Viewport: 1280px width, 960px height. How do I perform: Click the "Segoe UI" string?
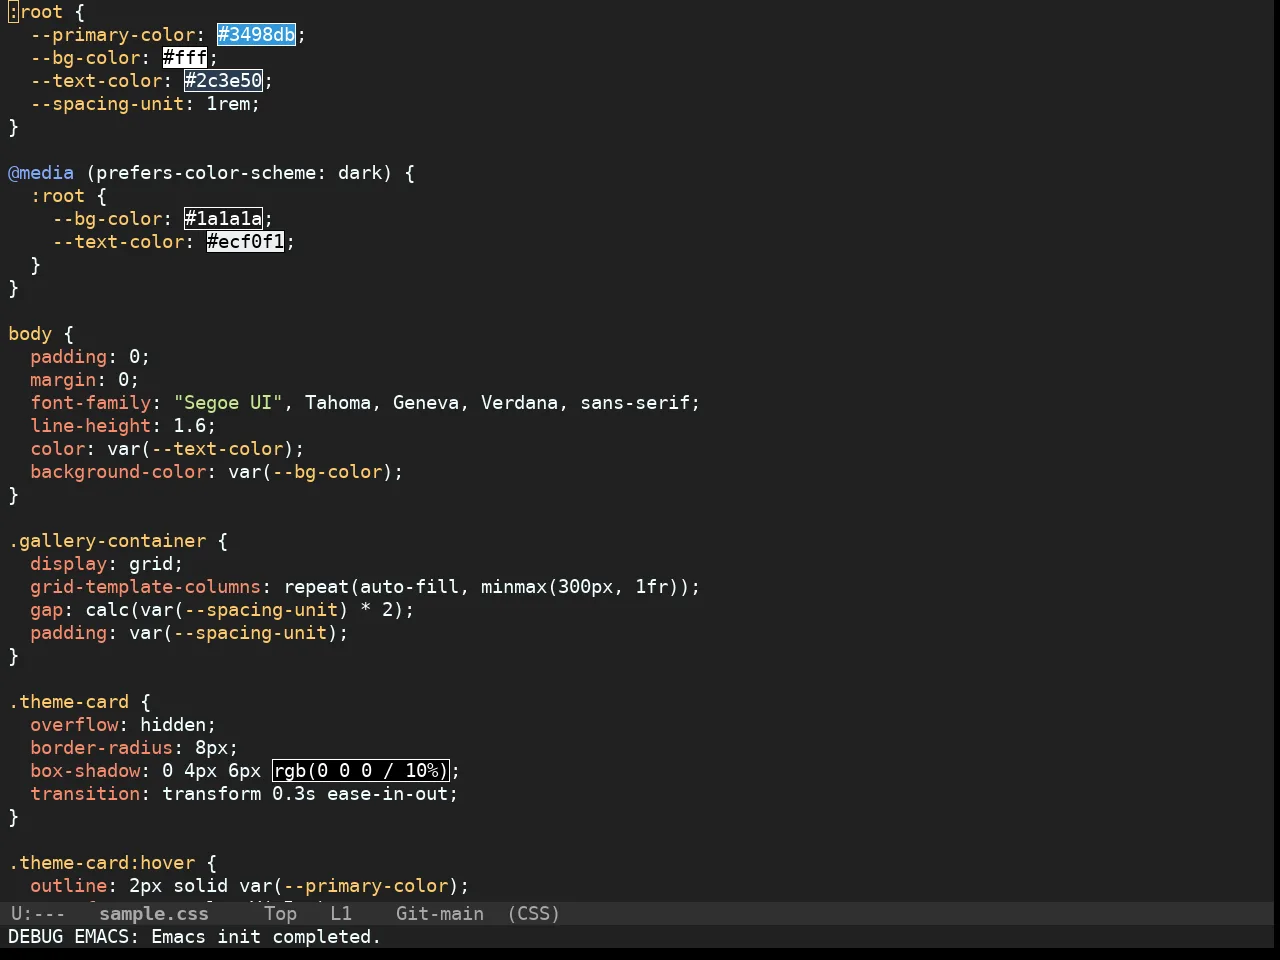point(229,403)
